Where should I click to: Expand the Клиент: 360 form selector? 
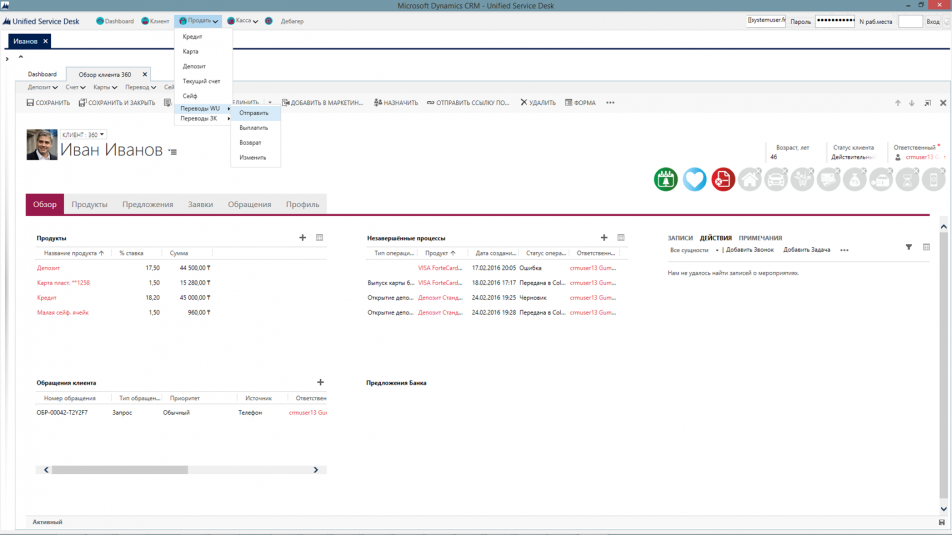point(84,134)
